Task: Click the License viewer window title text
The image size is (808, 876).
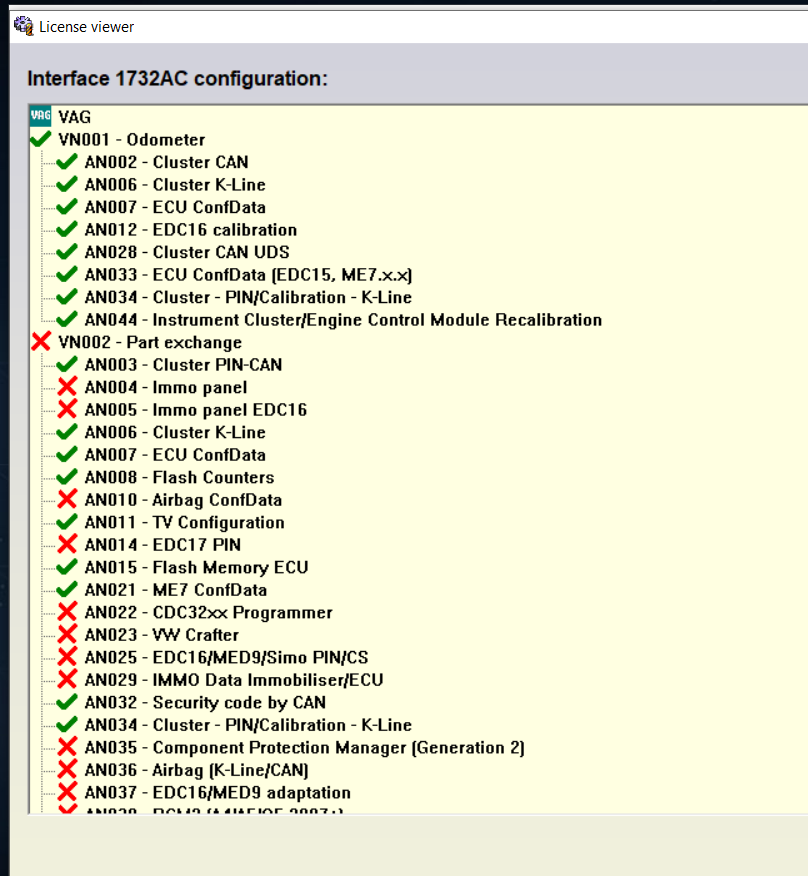Action: pyautogui.click(x=86, y=27)
